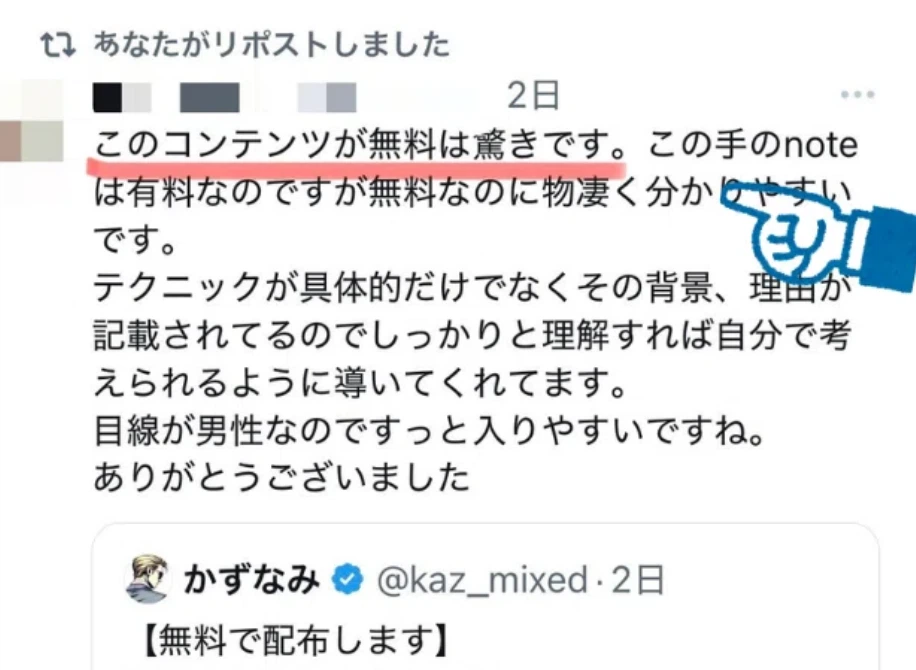This screenshot has height=670, width=916.
Task: Click the かずなみ display name
Action: point(252,579)
